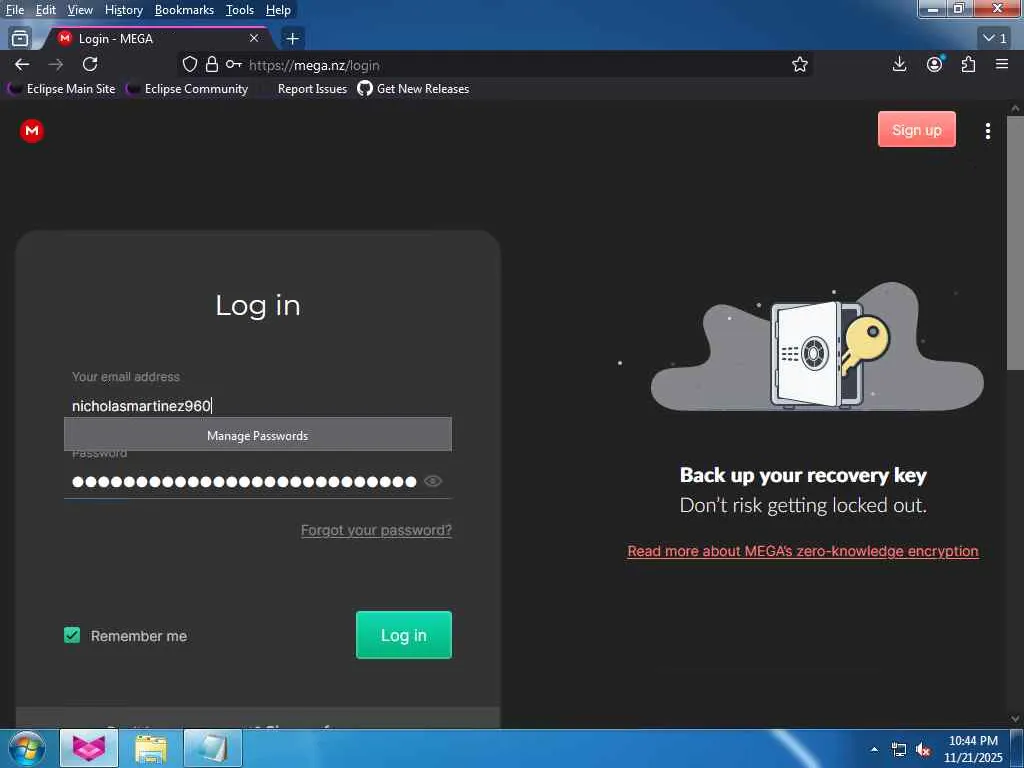Click the MEGA logo icon

click(x=31, y=131)
